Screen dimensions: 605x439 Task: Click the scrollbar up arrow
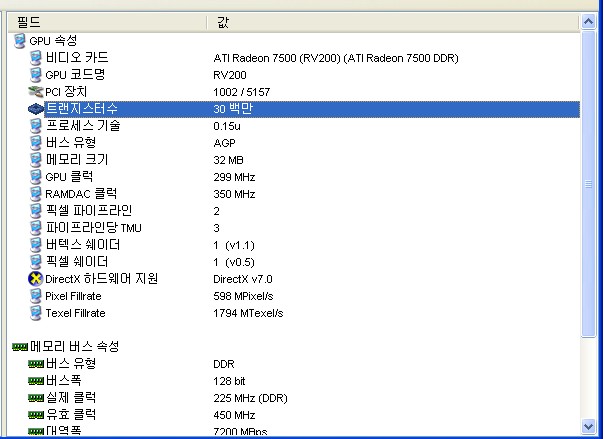click(x=588, y=21)
